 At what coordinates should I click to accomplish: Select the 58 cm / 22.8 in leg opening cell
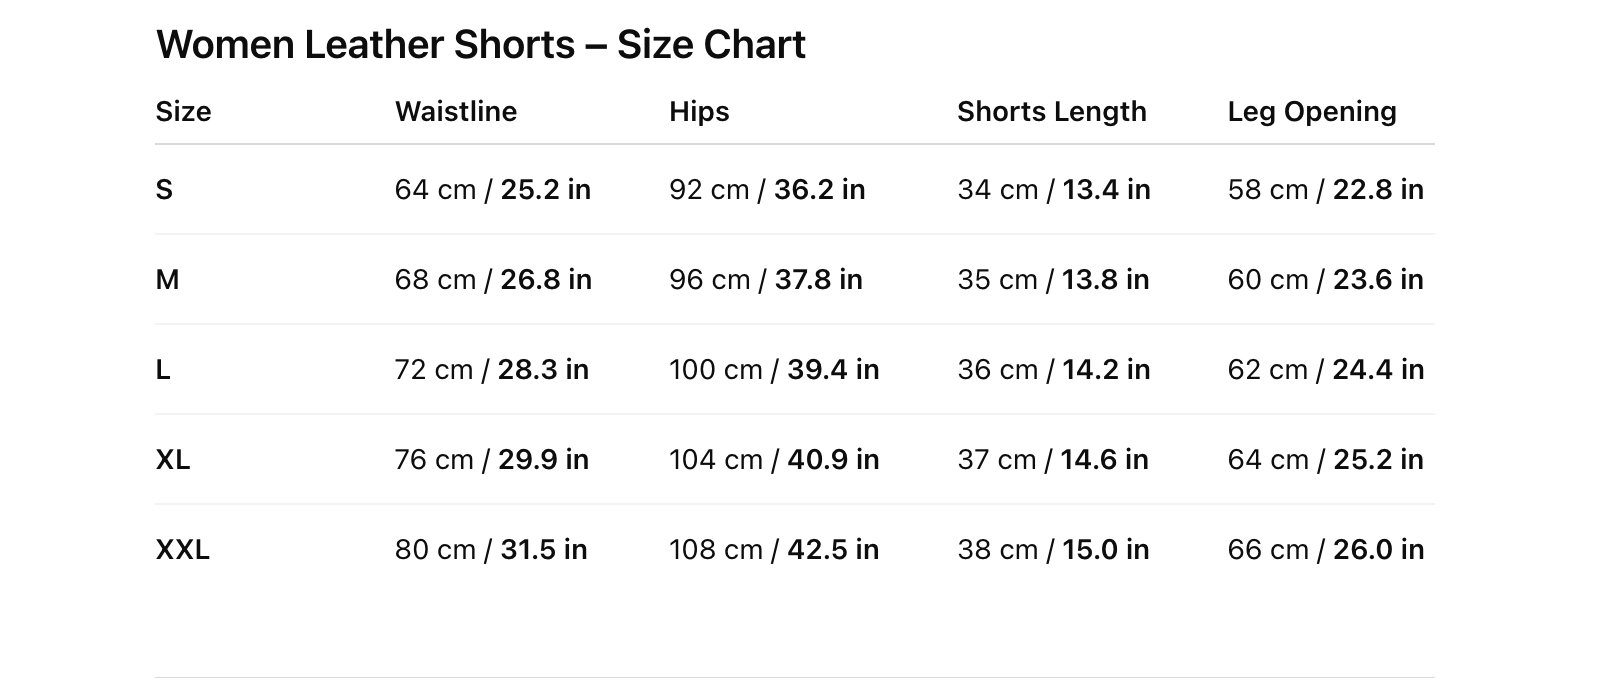coord(1325,190)
